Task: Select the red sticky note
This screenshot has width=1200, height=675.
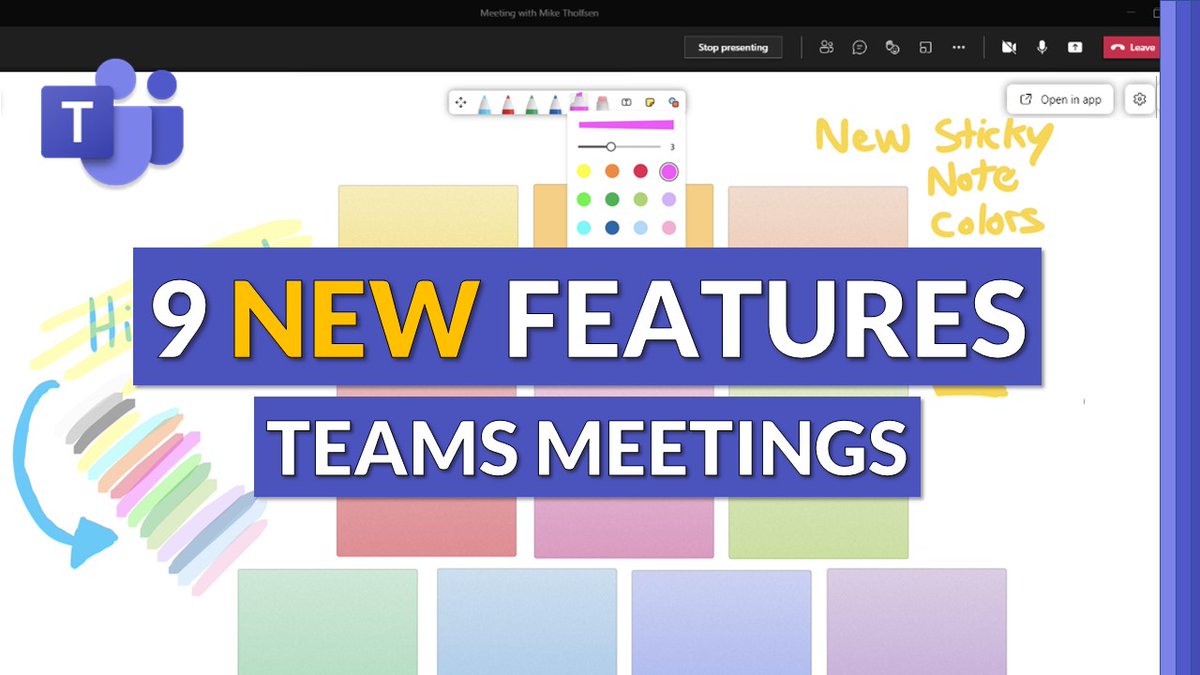Action: pos(427,527)
